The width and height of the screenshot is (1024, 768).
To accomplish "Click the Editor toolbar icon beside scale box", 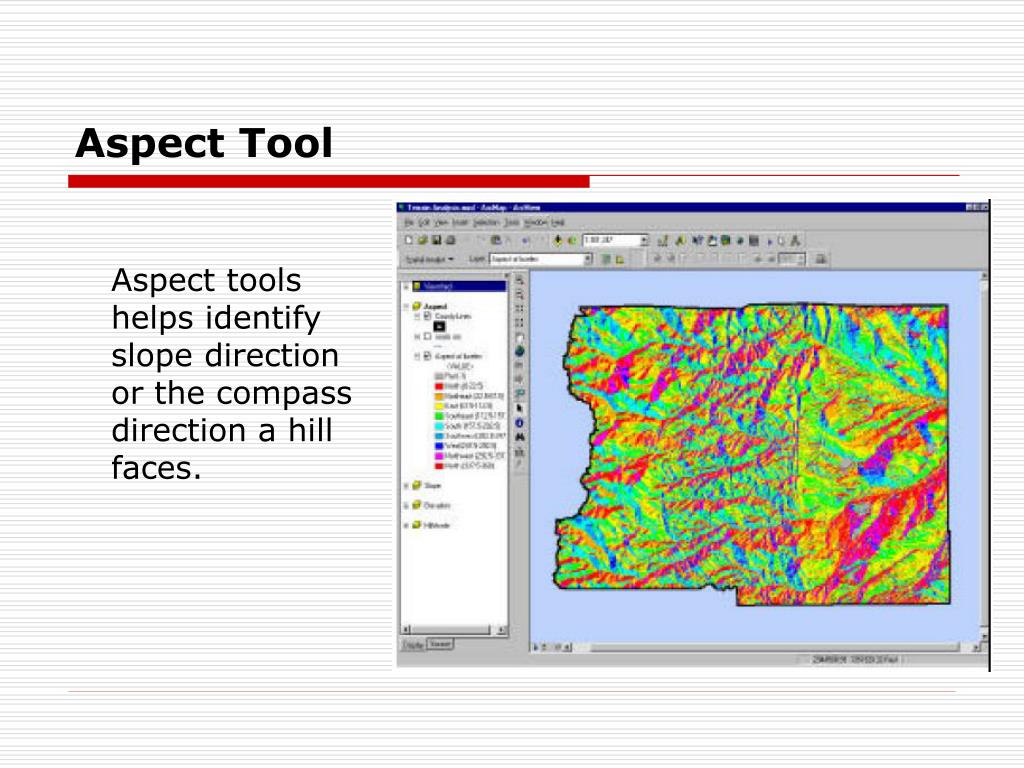I will pos(662,241).
